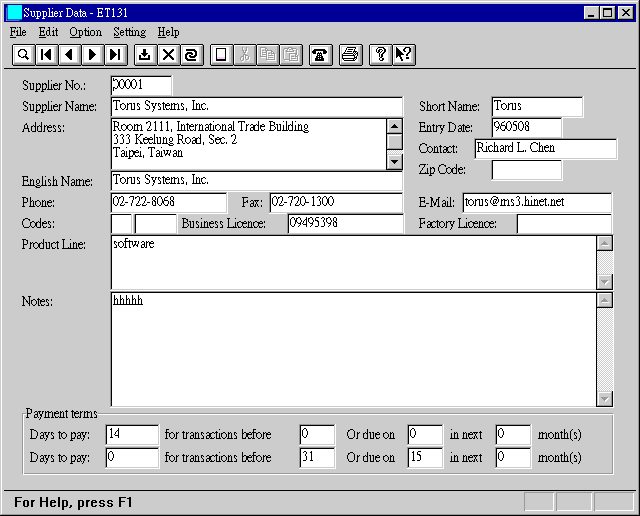Click the telephone toolbar icon
Image resolution: width=640 pixels, height=516 pixels.
click(320, 55)
